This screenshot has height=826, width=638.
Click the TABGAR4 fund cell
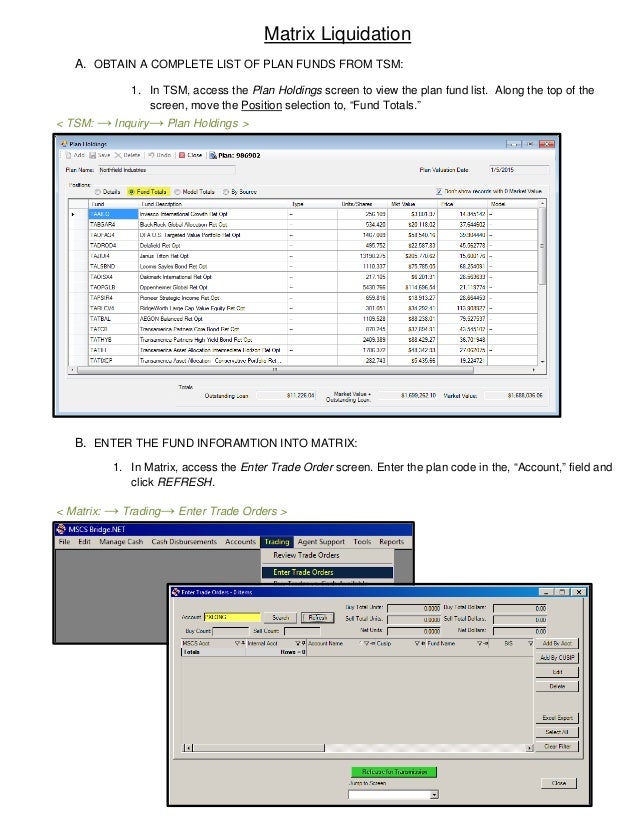(x=113, y=224)
